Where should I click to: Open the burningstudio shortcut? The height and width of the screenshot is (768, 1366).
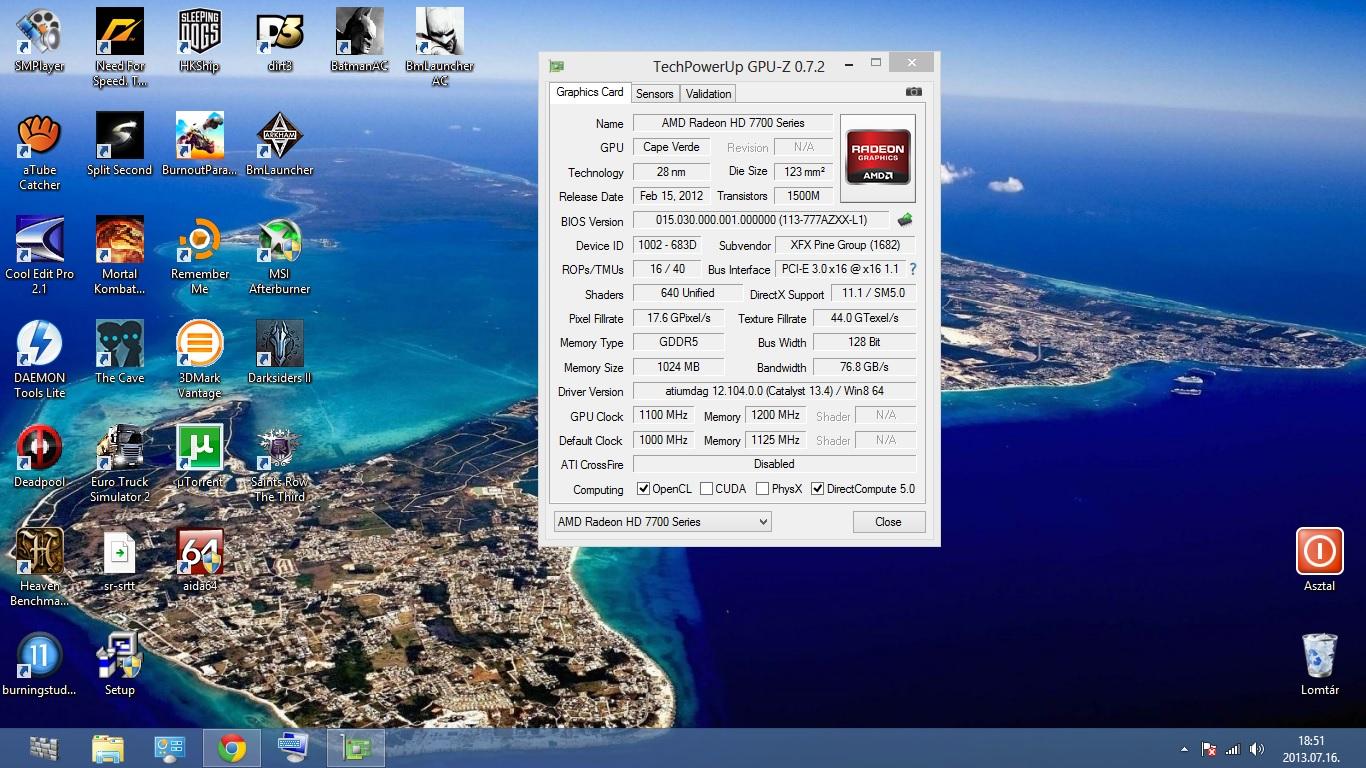pyautogui.click(x=40, y=664)
